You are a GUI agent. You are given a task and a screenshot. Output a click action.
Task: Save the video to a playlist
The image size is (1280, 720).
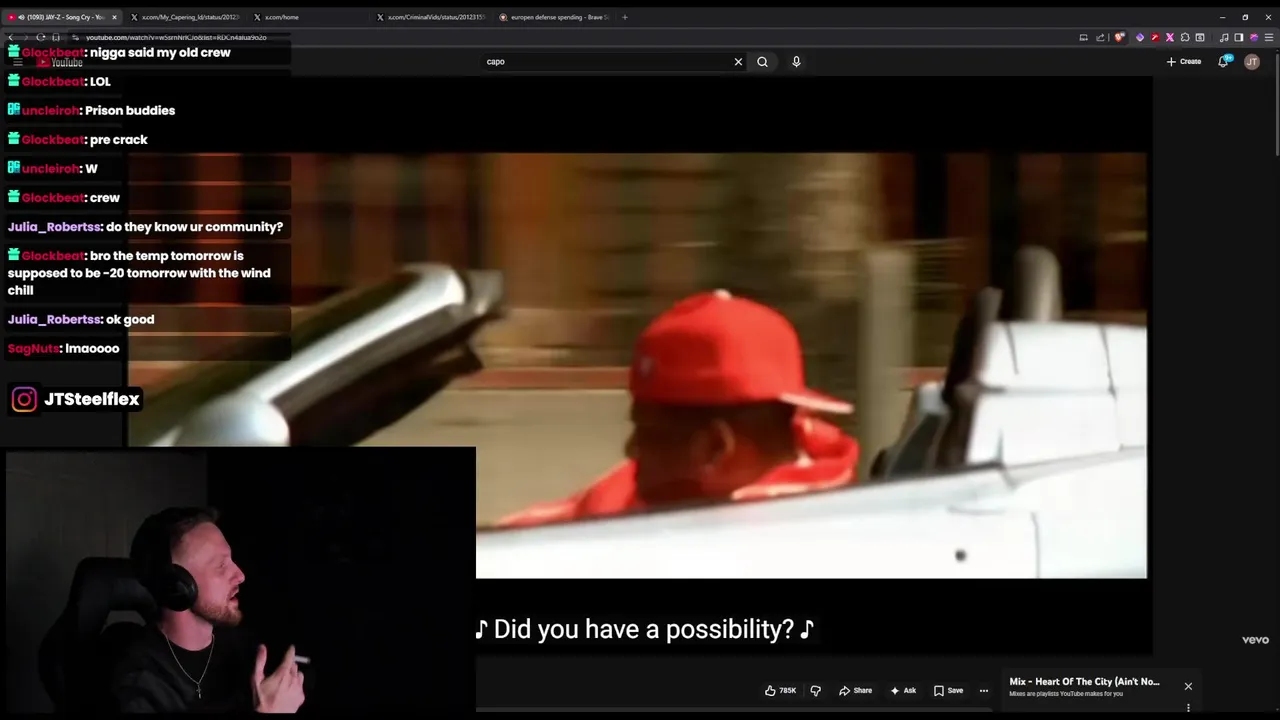pos(948,690)
